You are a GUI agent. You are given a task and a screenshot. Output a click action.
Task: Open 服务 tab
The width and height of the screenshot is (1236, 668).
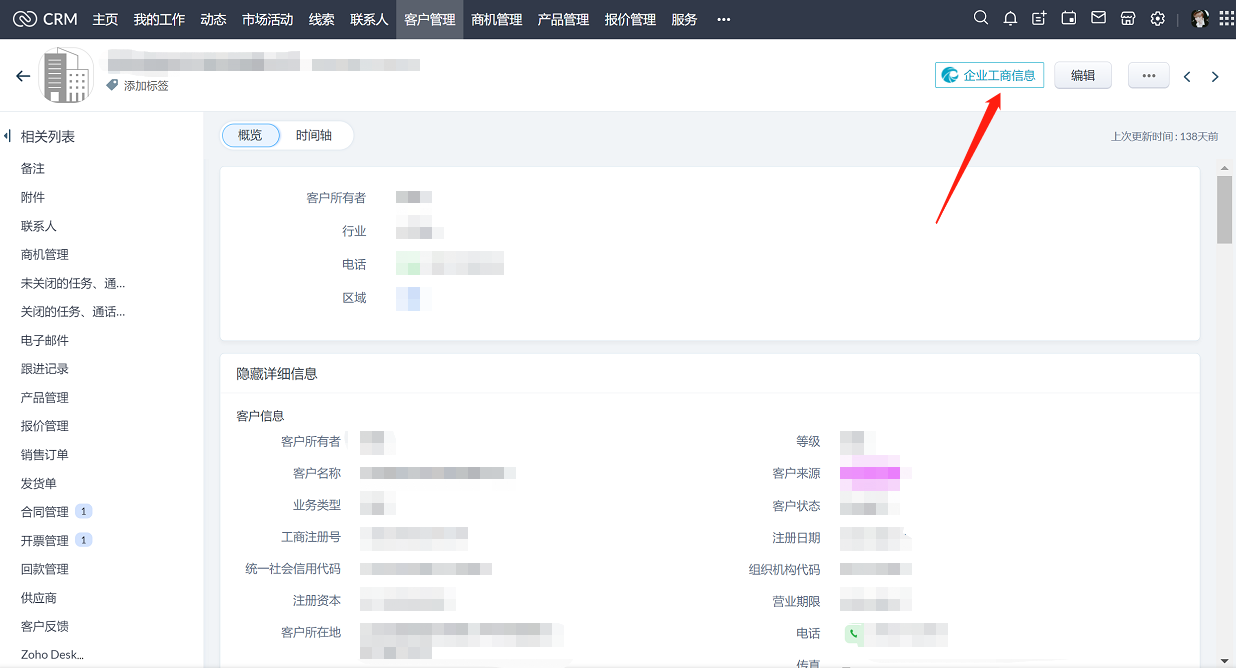[x=684, y=19]
